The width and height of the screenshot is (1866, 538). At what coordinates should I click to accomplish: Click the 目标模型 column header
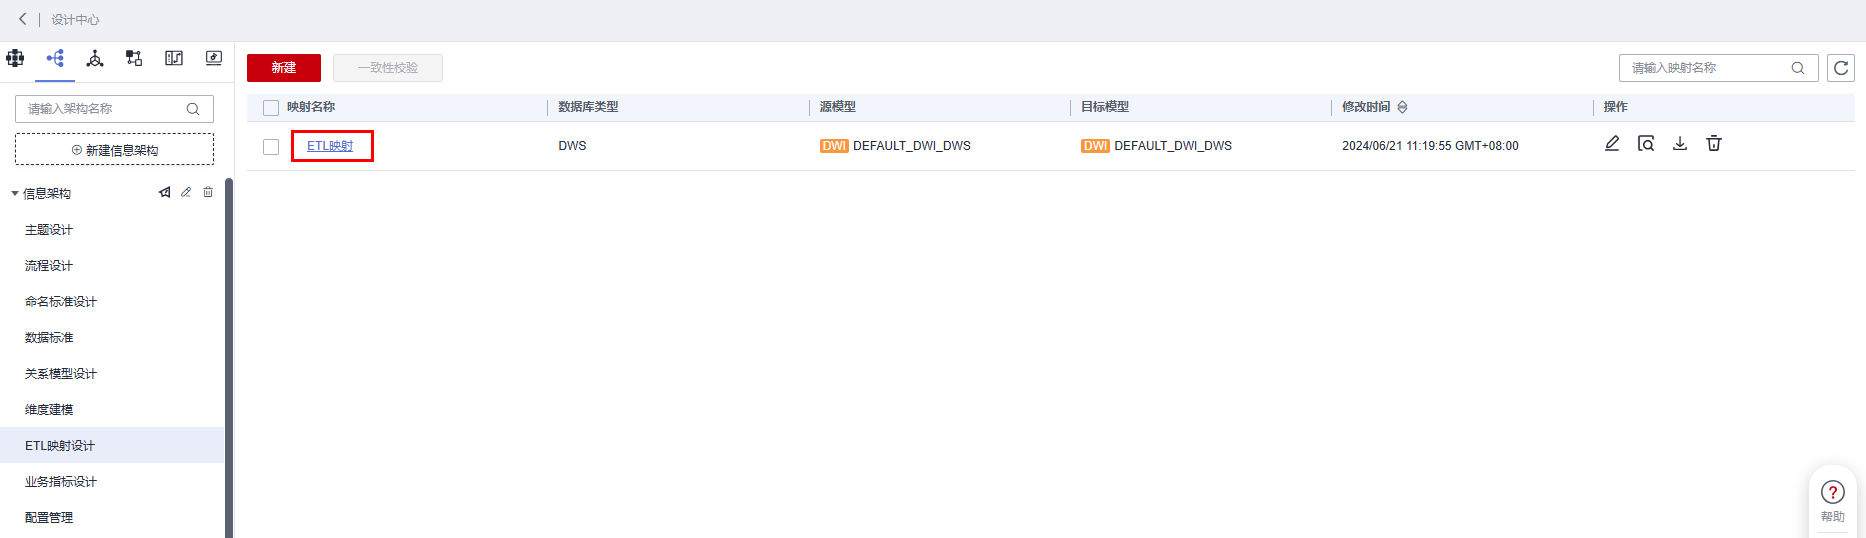[1105, 107]
